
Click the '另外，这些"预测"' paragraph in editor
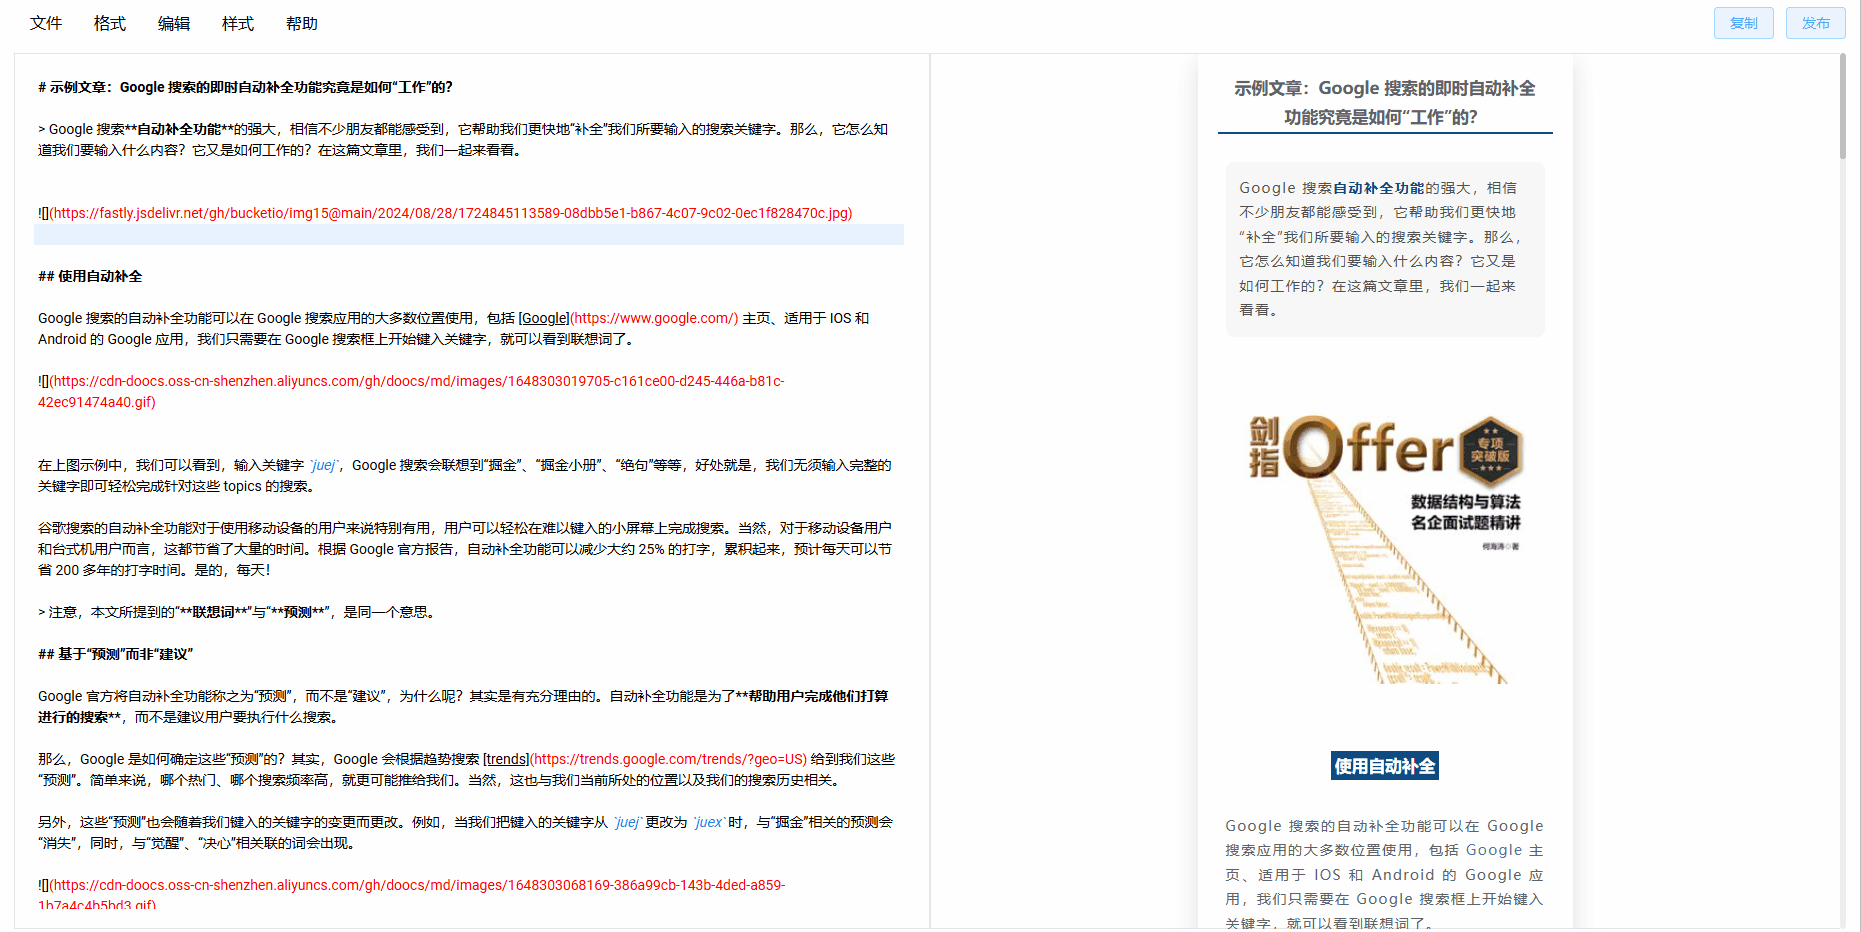click(466, 833)
